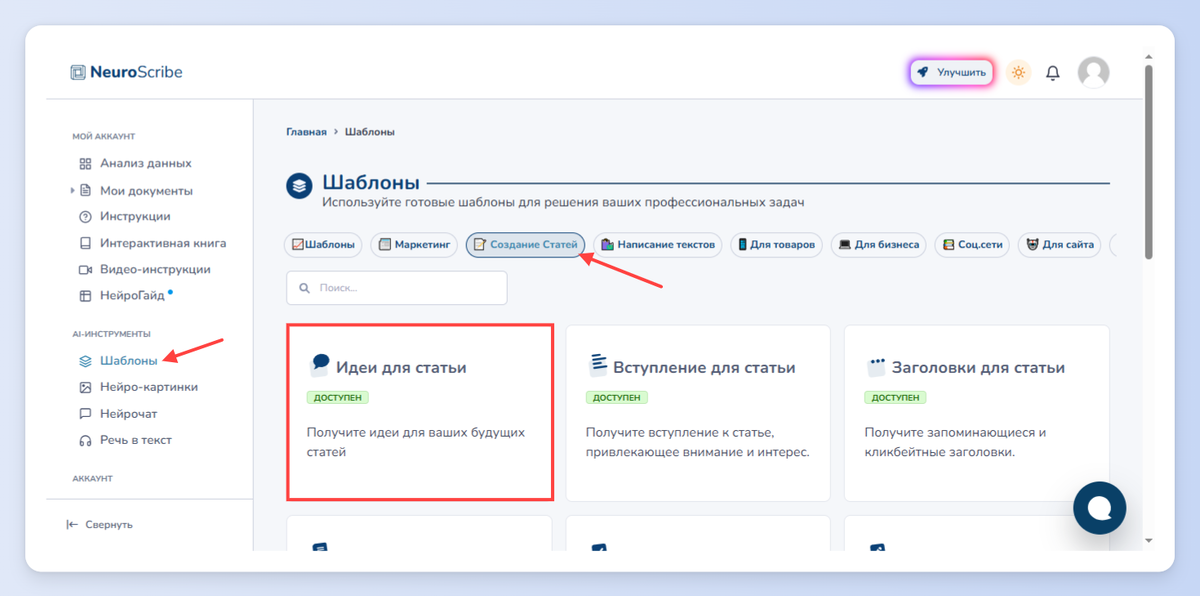The width and height of the screenshot is (1200, 596).
Task: Select the Соц.сети category chip
Action: tap(972, 244)
